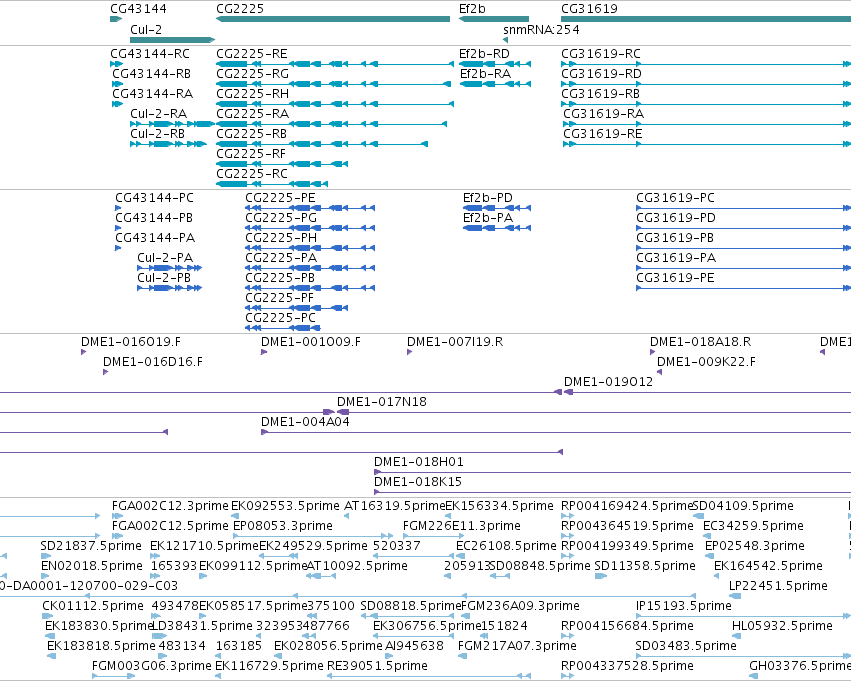Click the DME1-018K15 BAC clone
Image resolution: width=851 pixels, height=681 pixels.
612,493
